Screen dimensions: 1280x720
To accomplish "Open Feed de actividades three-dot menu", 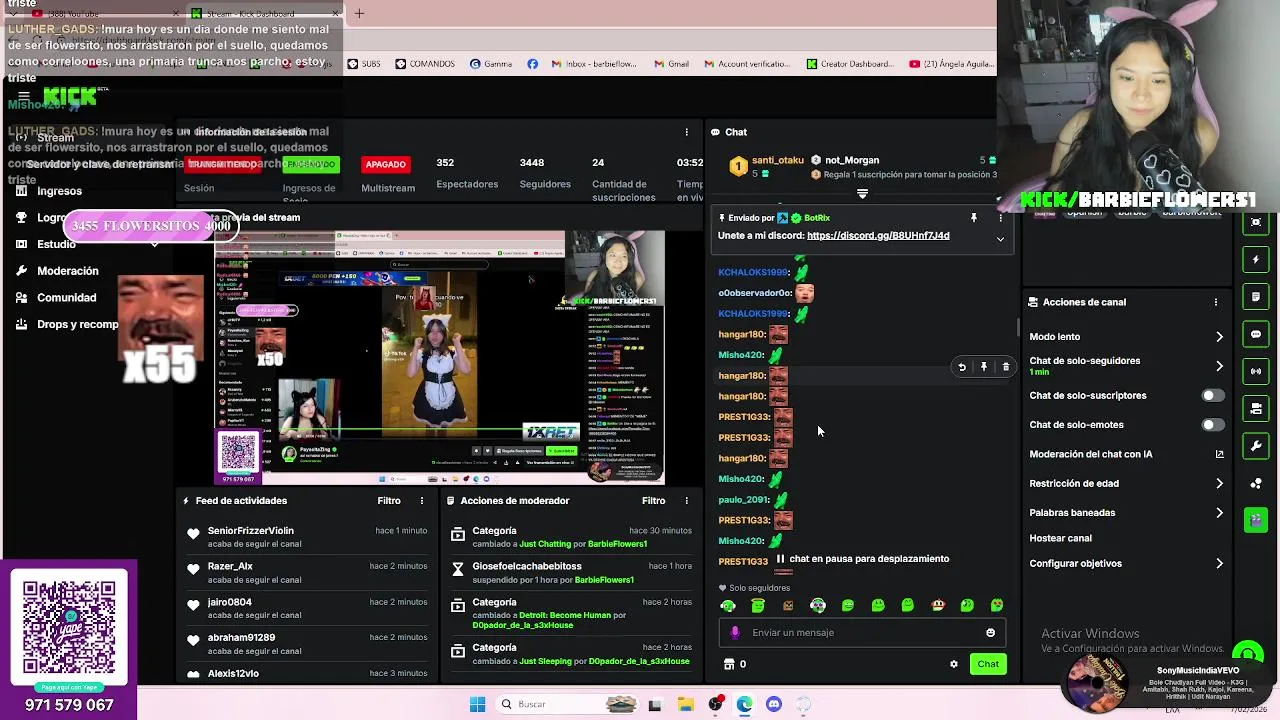I will (x=422, y=501).
